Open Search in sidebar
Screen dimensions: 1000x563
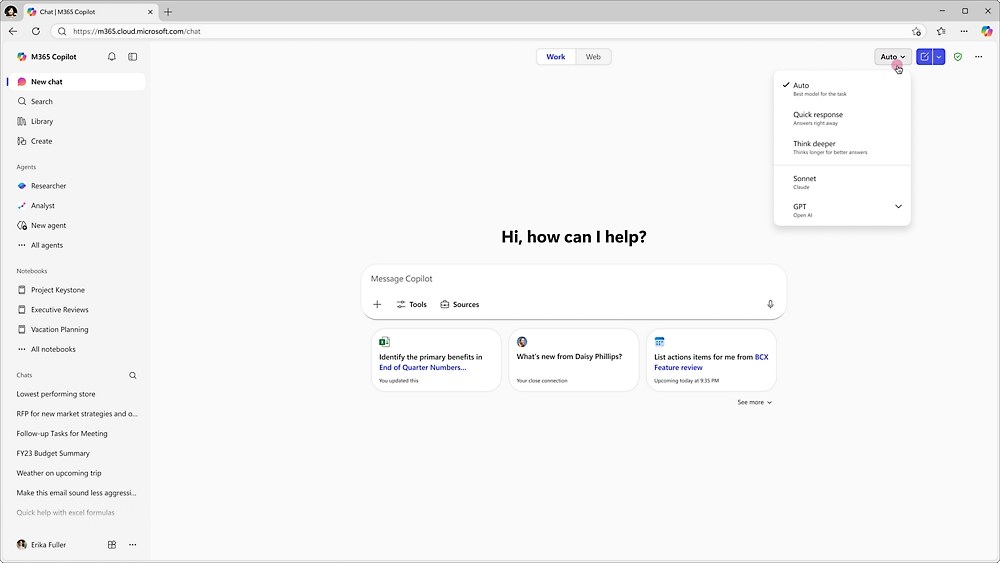pyautogui.click(x=77, y=101)
